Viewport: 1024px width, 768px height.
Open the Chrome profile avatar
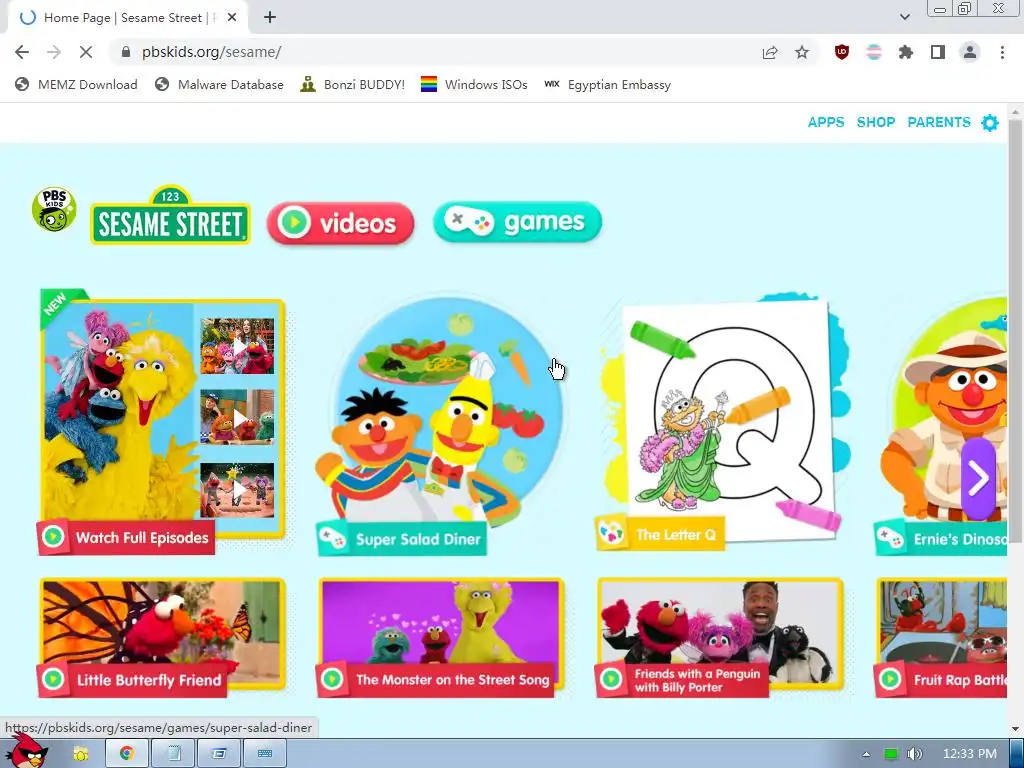pyautogui.click(x=970, y=52)
